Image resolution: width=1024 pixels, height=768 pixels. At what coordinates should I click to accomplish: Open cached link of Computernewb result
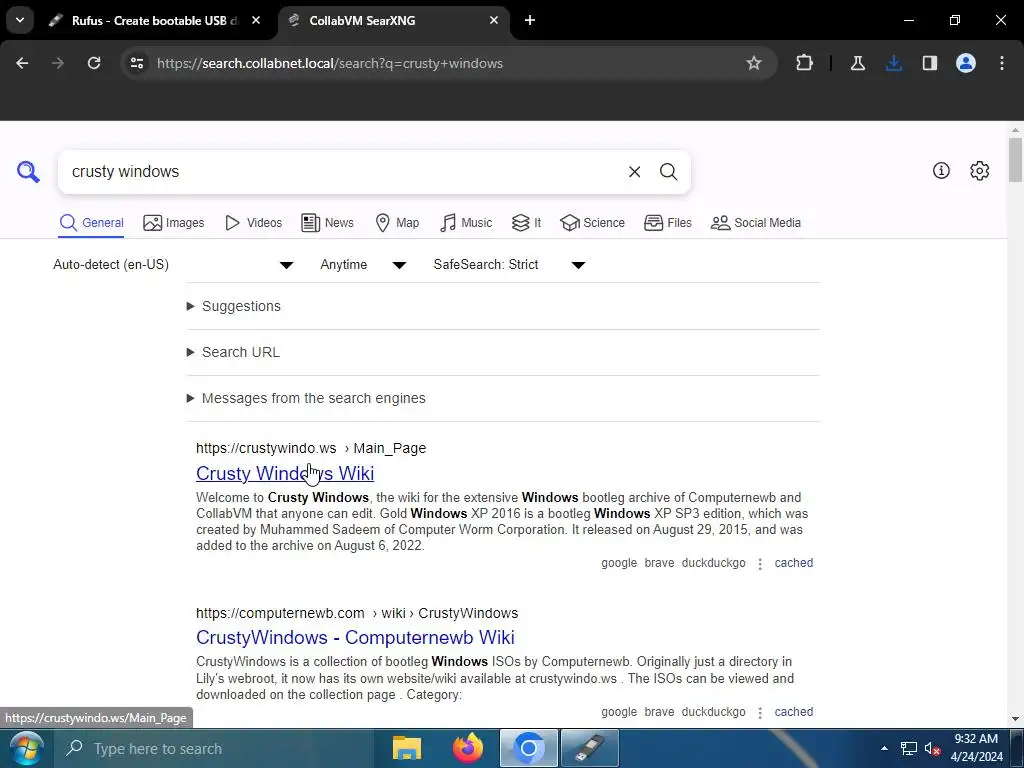793,712
